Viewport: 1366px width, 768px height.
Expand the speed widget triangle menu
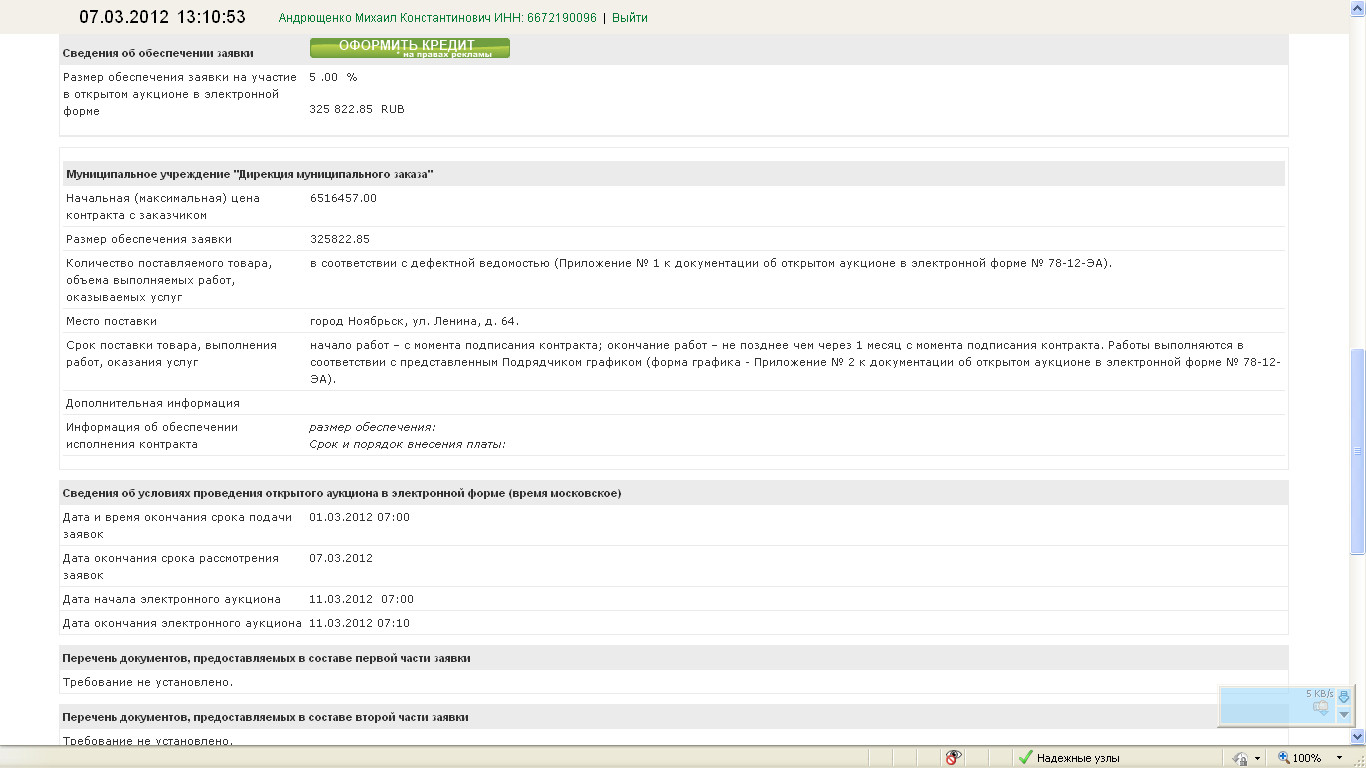1344,714
